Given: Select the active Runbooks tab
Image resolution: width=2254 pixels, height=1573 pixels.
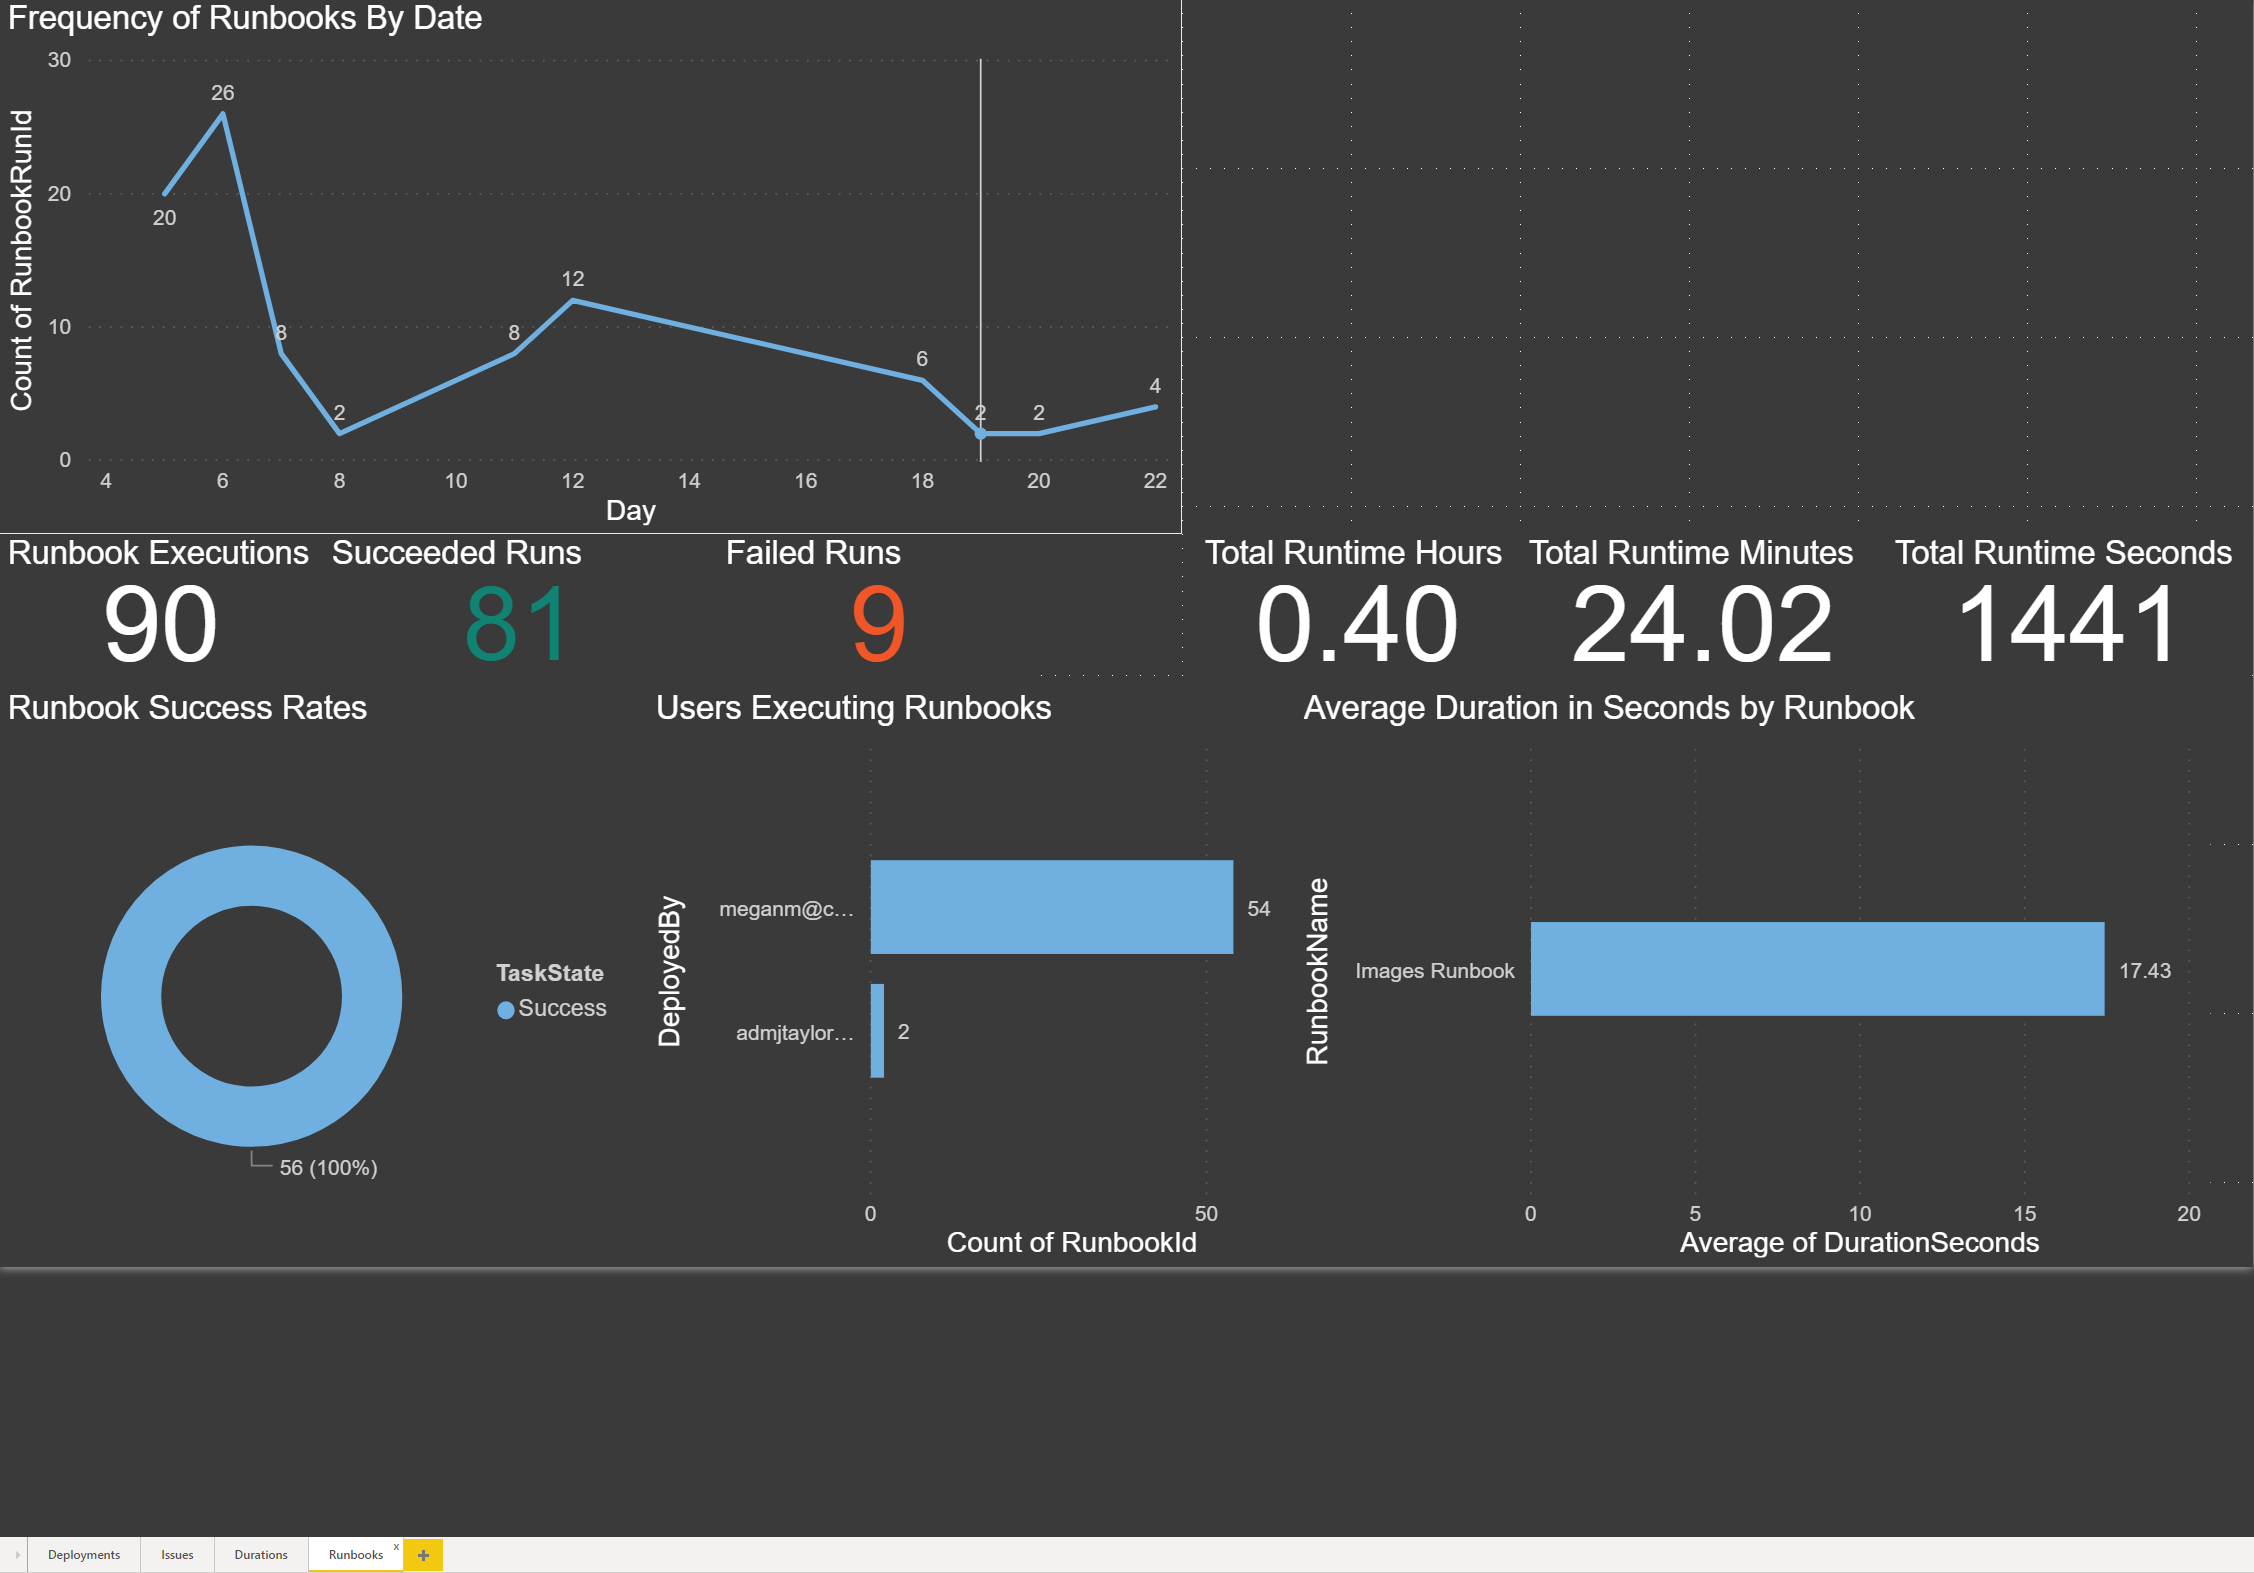Looking at the screenshot, I should 355,1555.
